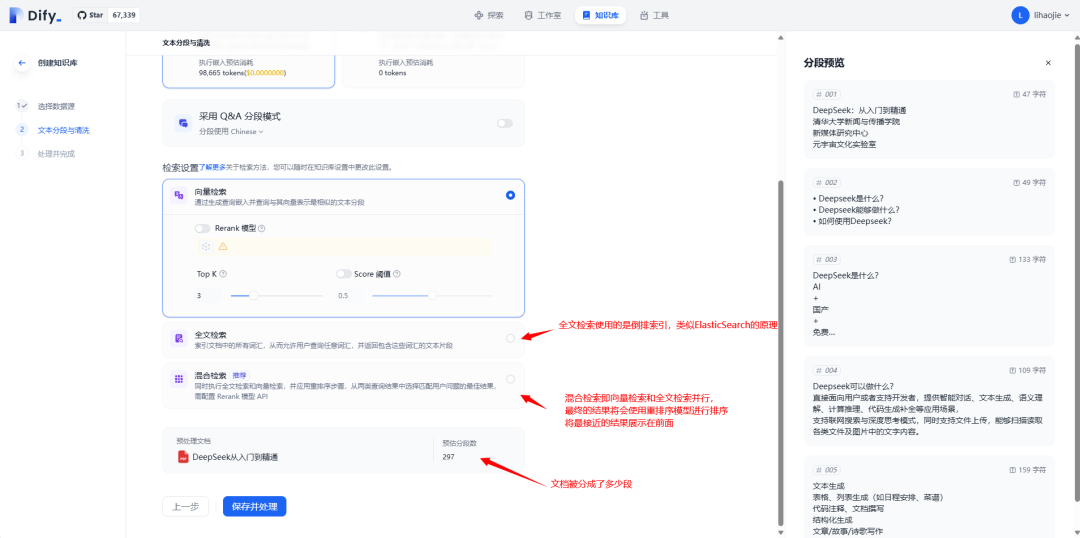Close the 分段预览 panel
Viewport: 1080px width, 538px height.
coord(1048,63)
